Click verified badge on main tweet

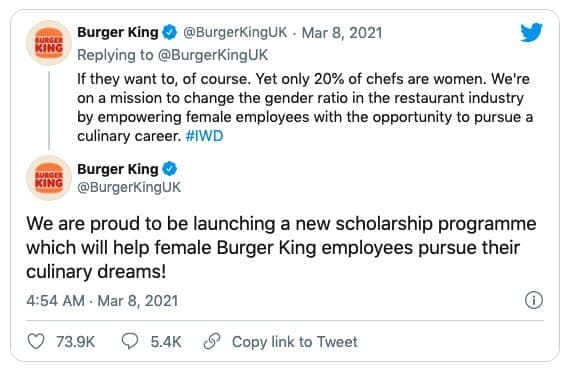(169, 169)
